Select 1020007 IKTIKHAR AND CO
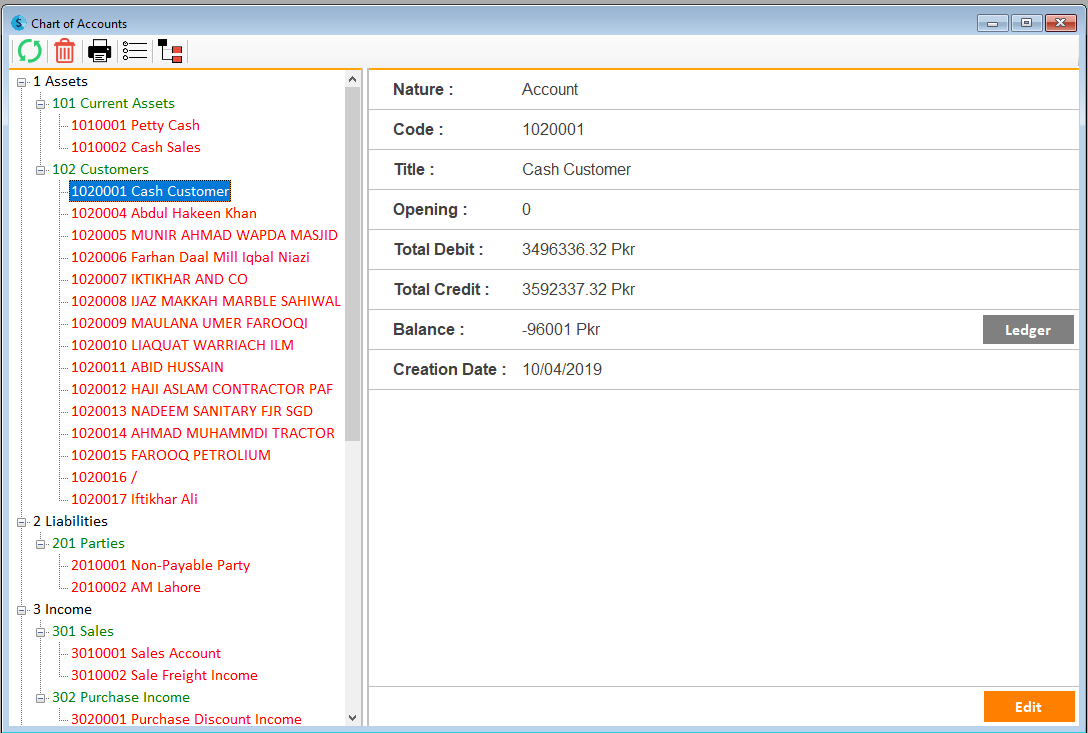Image resolution: width=1088 pixels, height=733 pixels. (160, 279)
